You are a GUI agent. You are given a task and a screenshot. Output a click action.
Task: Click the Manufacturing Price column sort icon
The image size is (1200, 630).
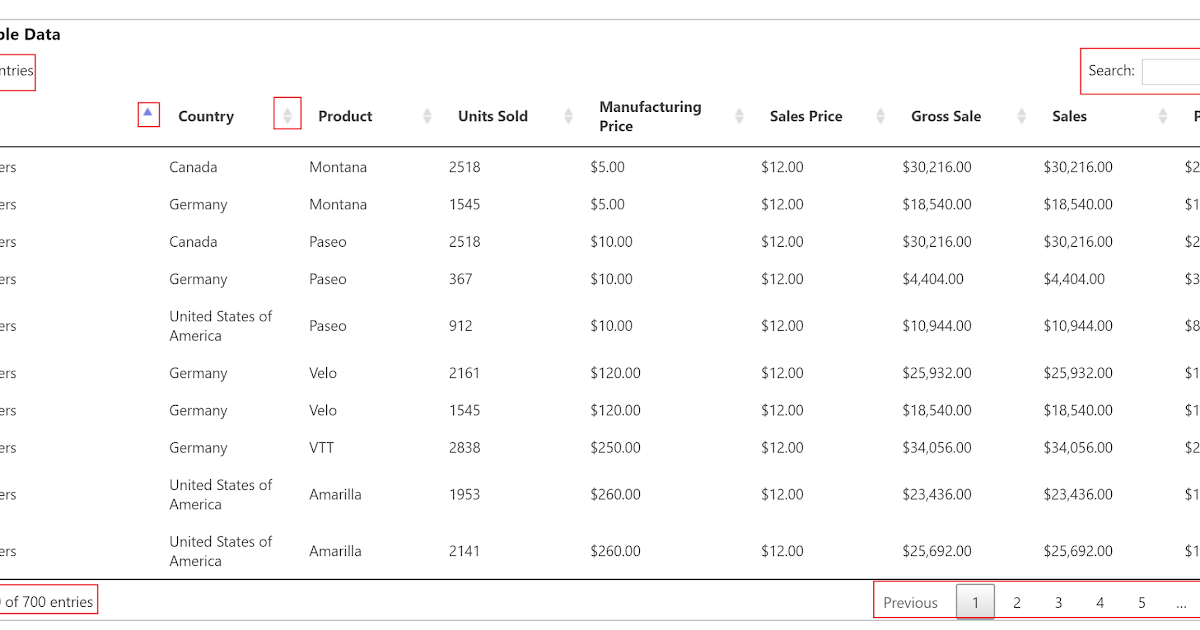[x=739, y=116]
